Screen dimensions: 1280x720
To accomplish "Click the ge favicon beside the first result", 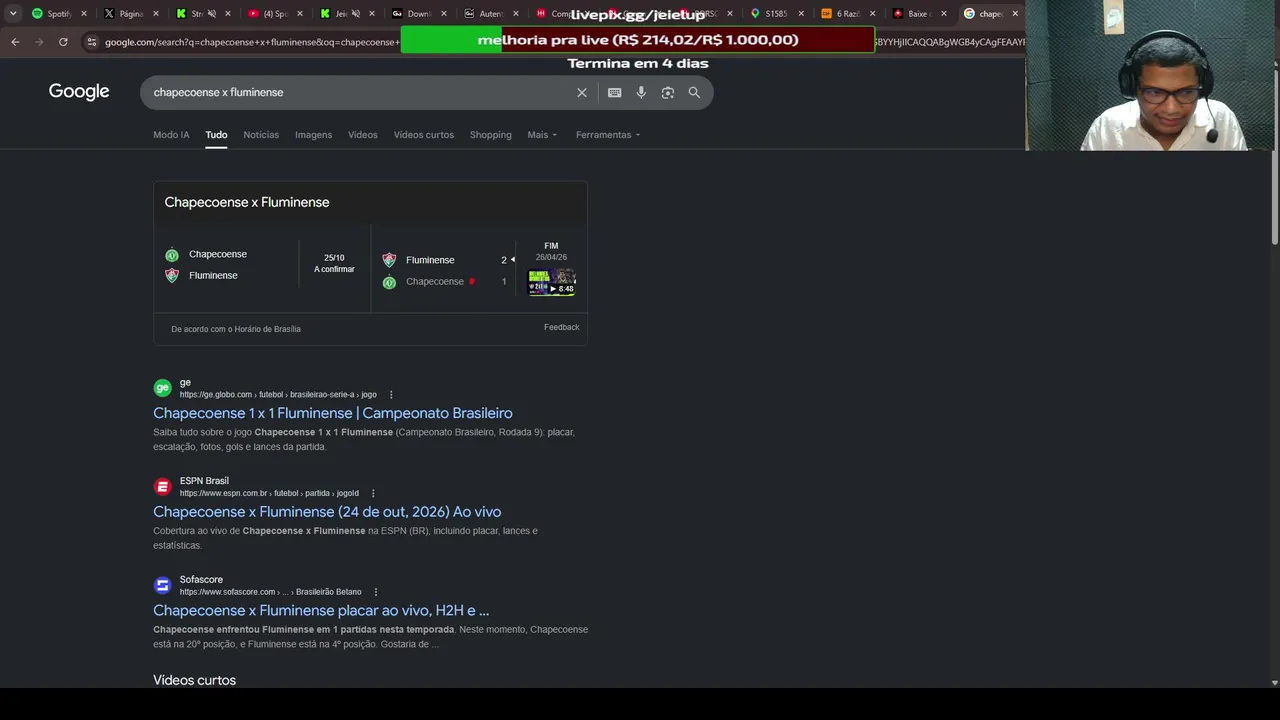I will [162, 388].
